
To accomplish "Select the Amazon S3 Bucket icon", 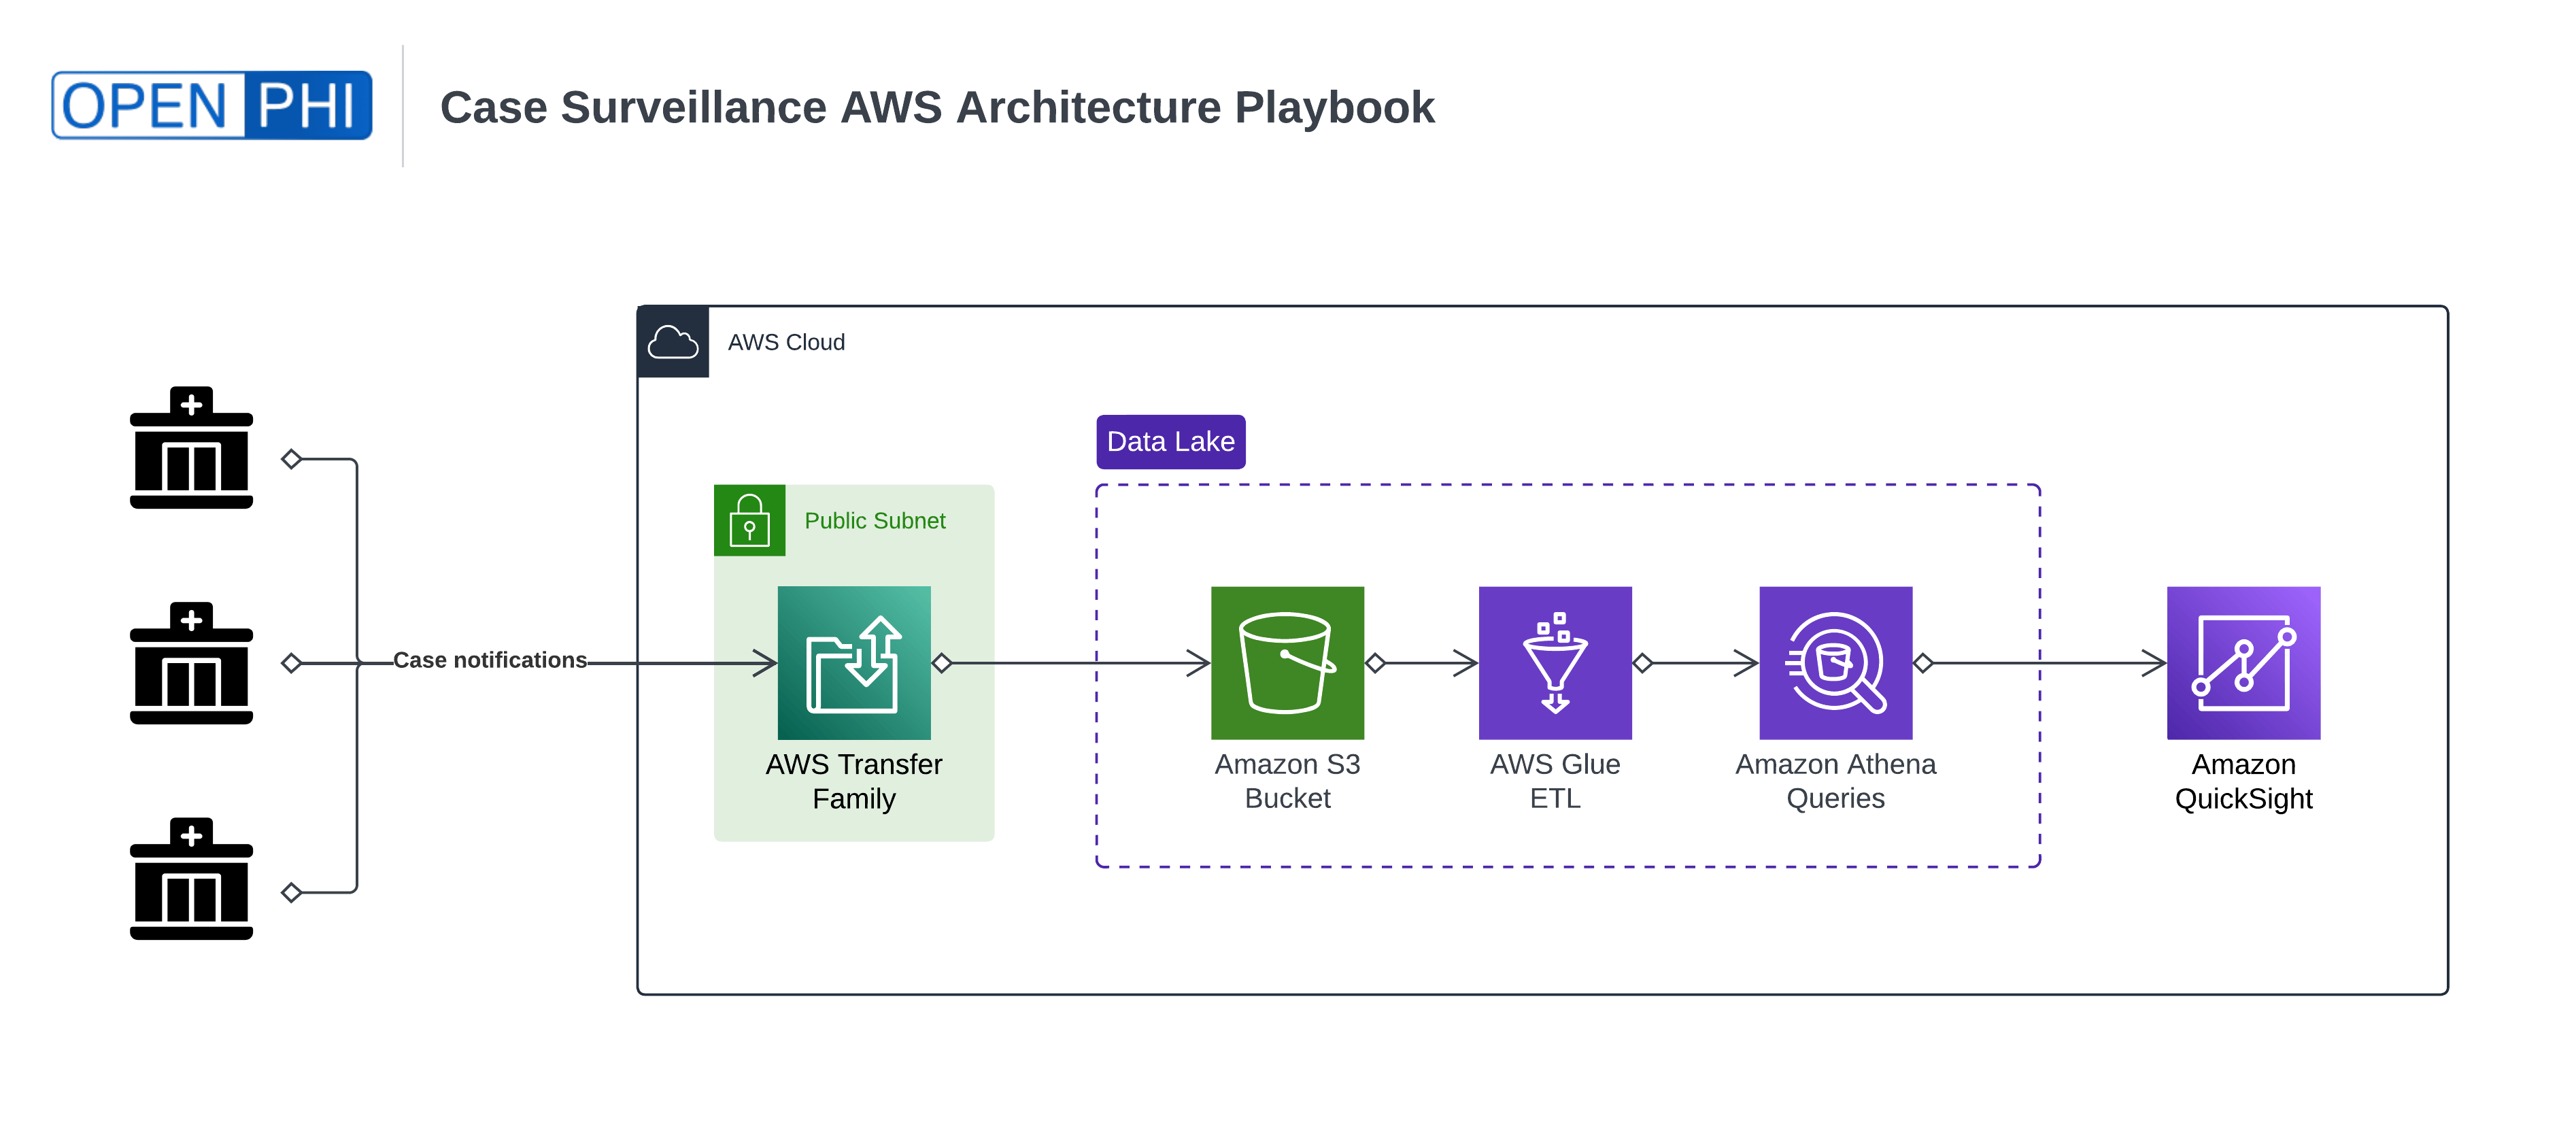I will (1287, 663).
